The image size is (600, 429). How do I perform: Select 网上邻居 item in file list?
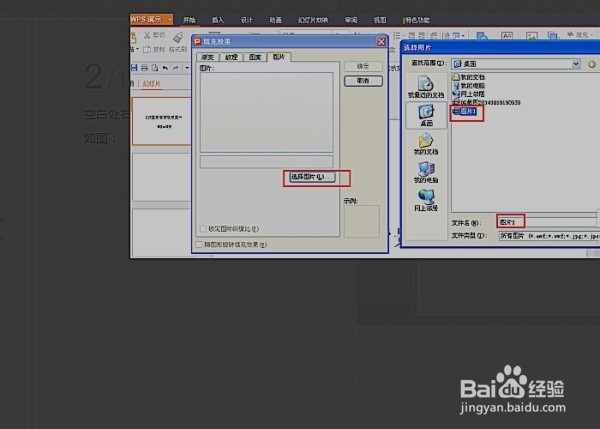click(469, 94)
